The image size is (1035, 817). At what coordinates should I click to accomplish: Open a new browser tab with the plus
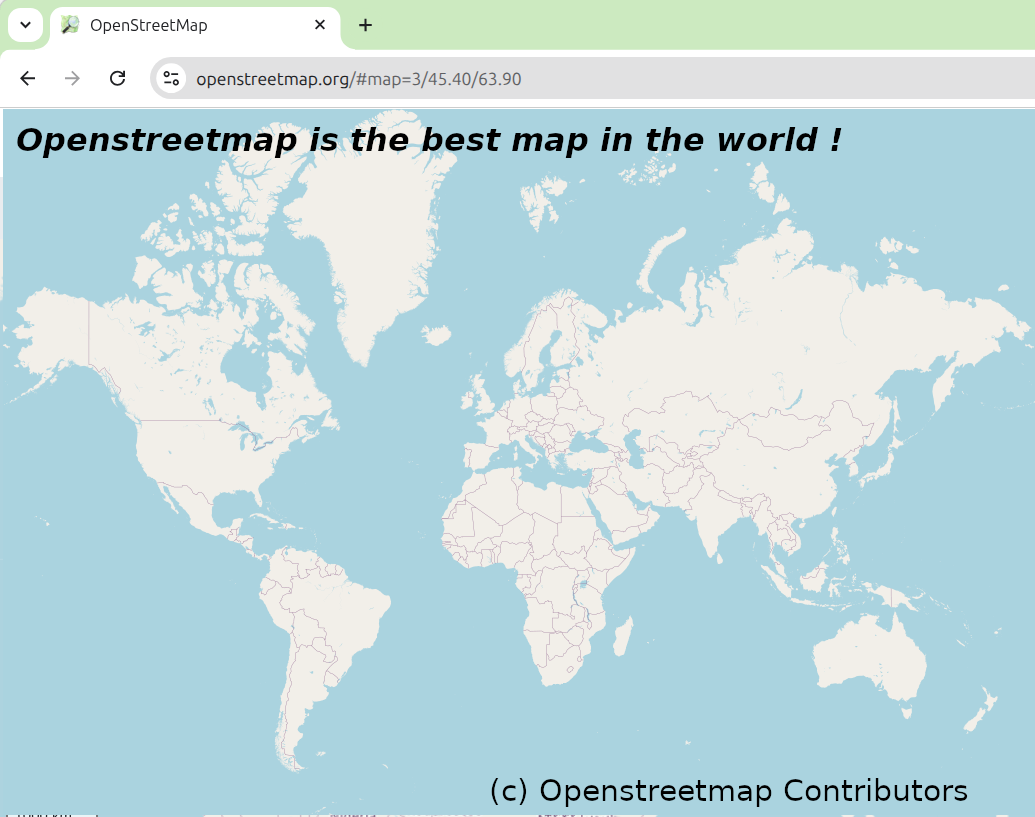(x=365, y=25)
